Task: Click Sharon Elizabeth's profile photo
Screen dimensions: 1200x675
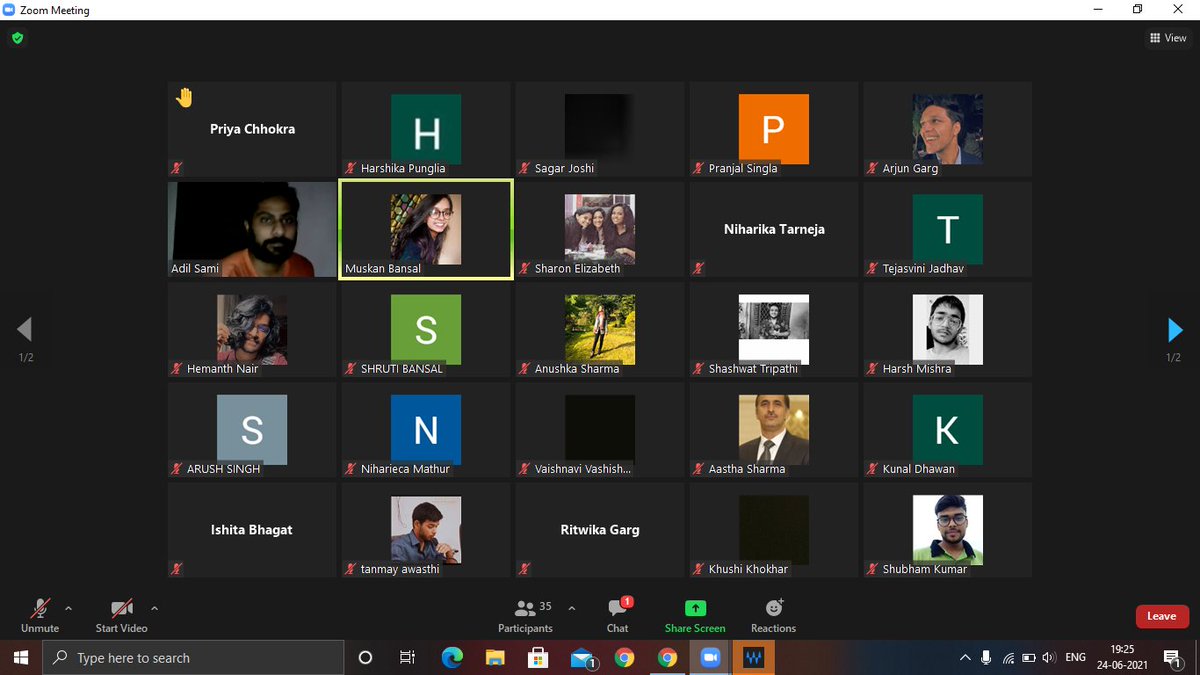Action: pos(600,229)
